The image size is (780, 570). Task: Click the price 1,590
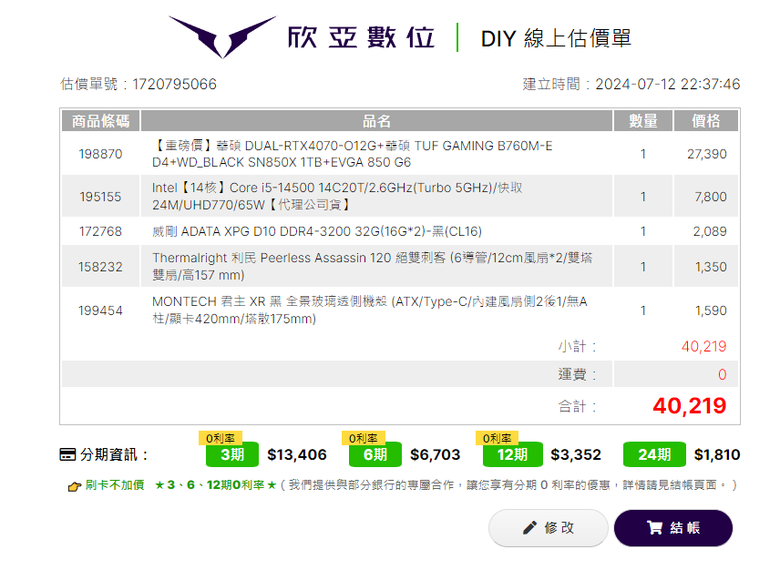coord(711,311)
